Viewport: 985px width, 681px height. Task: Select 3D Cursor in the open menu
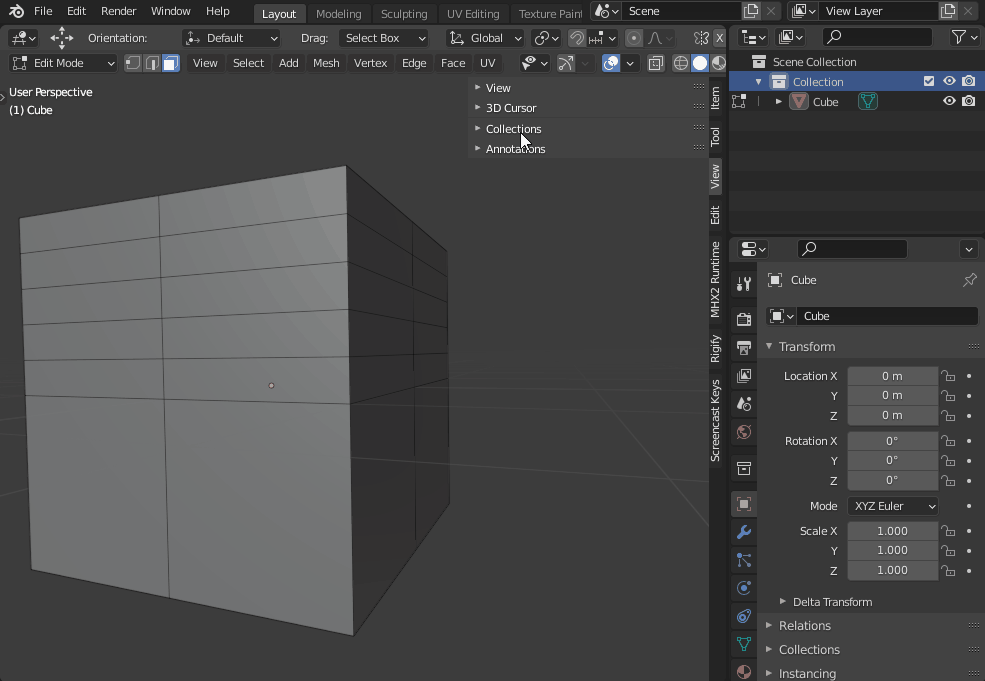click(510, 108)
